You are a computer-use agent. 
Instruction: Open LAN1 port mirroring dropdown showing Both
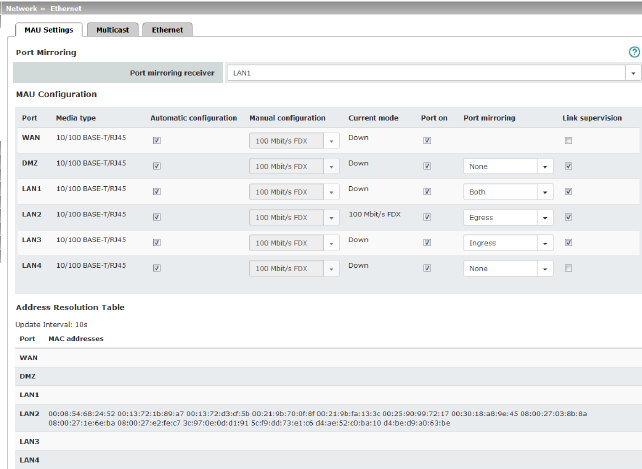[508, 192]
